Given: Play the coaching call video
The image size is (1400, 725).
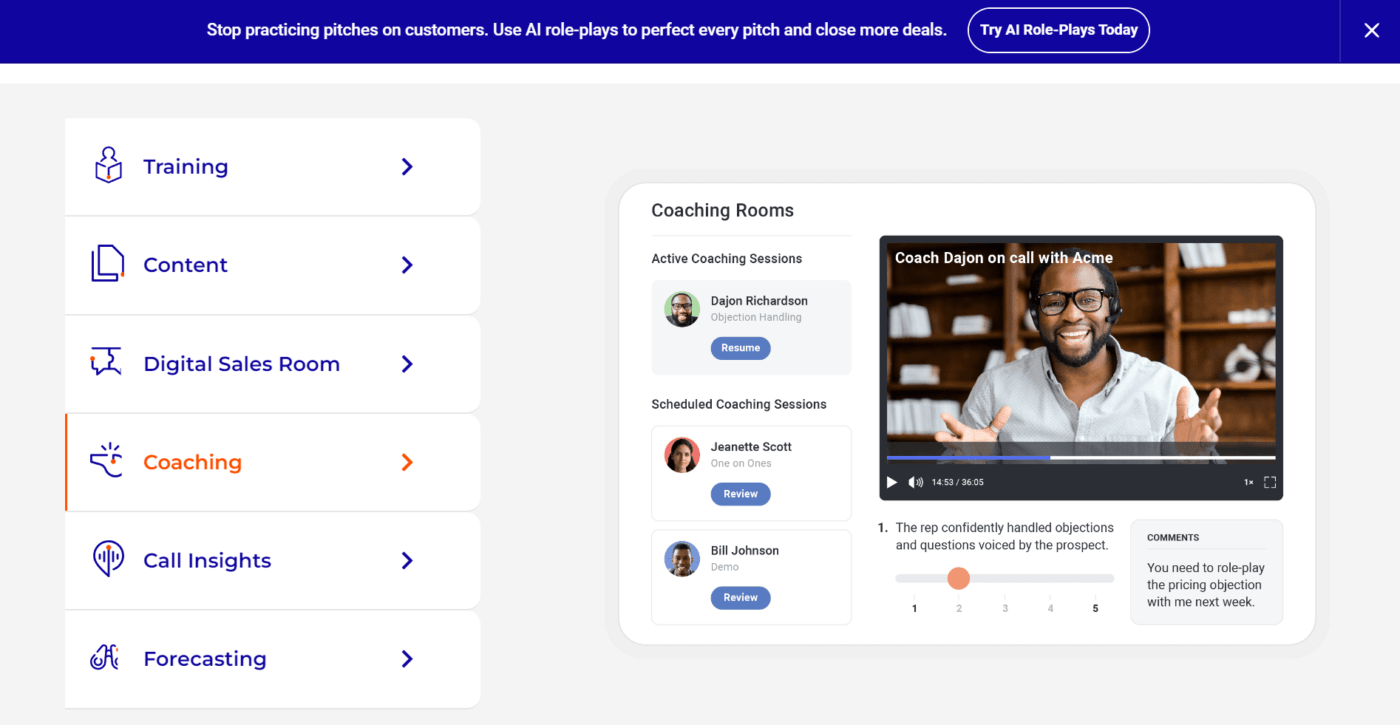Looking at the screenshot, I should click(892, 482).
